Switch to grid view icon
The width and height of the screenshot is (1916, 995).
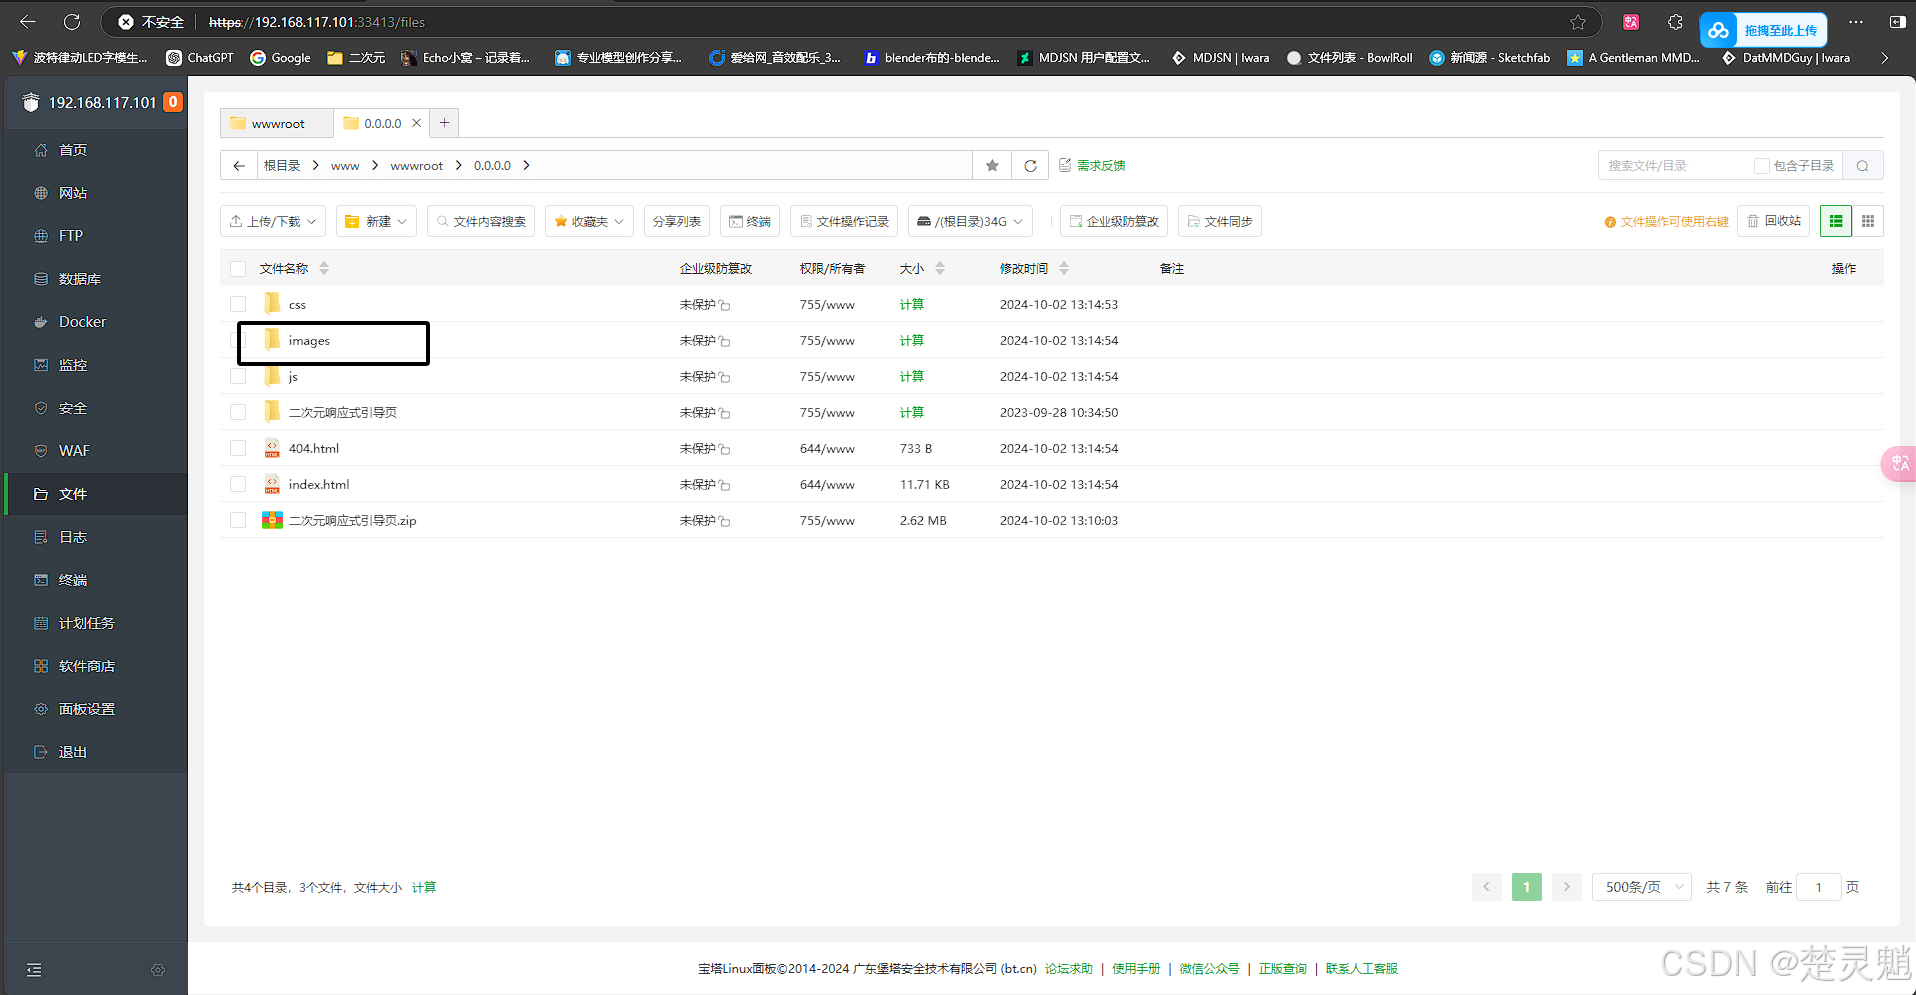click(x=1868, y=221)
